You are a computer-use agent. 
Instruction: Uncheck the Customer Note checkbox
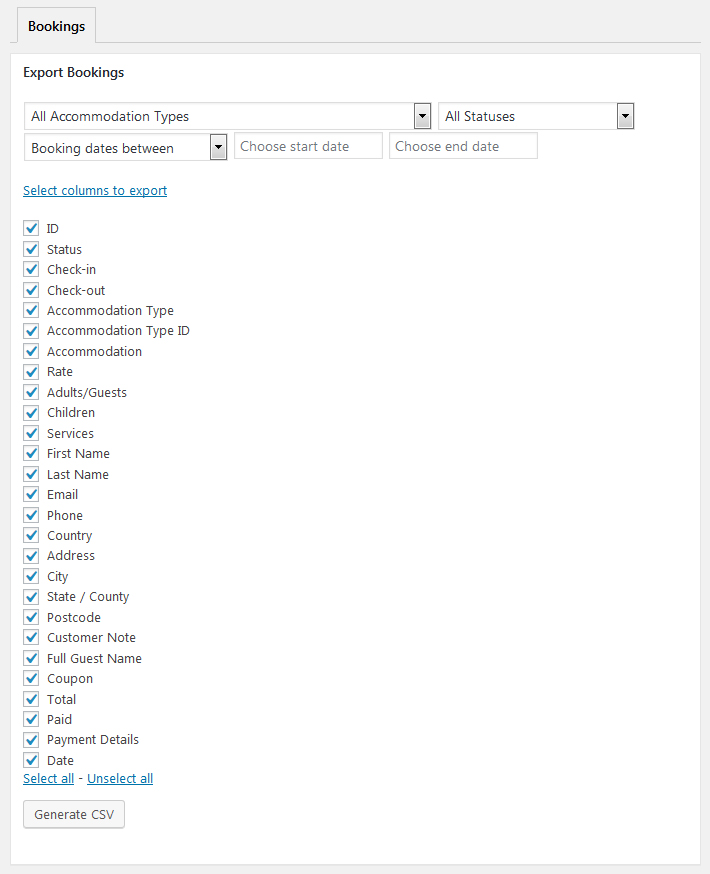pyautogui.click(x=31, y=638)
